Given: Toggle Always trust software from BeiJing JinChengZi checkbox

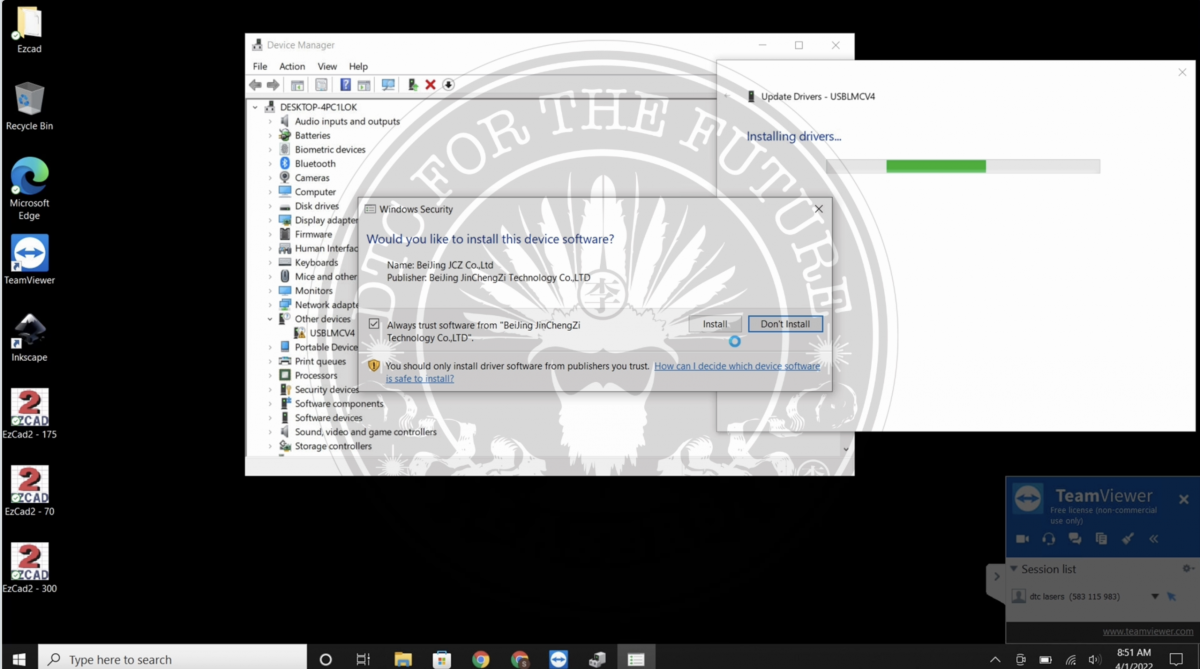Looking at the screenshot, I should pyautogui.click(x=374, y=324).
